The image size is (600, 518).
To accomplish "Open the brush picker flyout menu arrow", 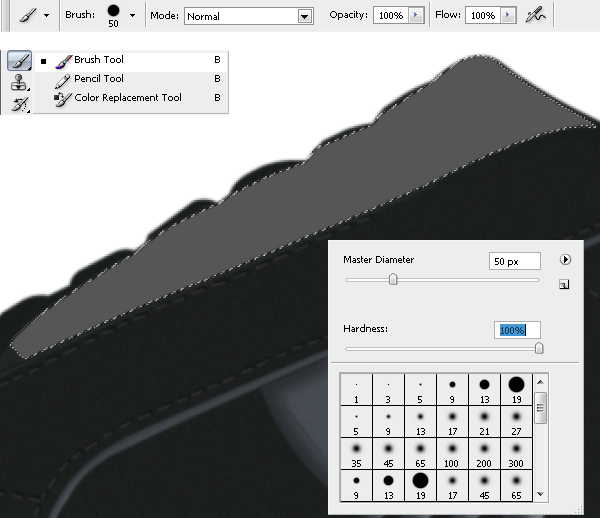I will [565, 260].
